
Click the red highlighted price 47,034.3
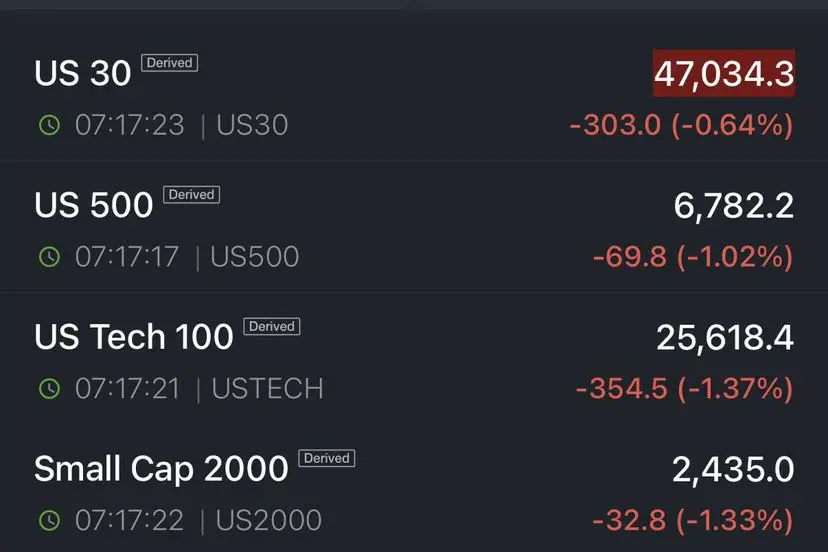click(724, 73)
